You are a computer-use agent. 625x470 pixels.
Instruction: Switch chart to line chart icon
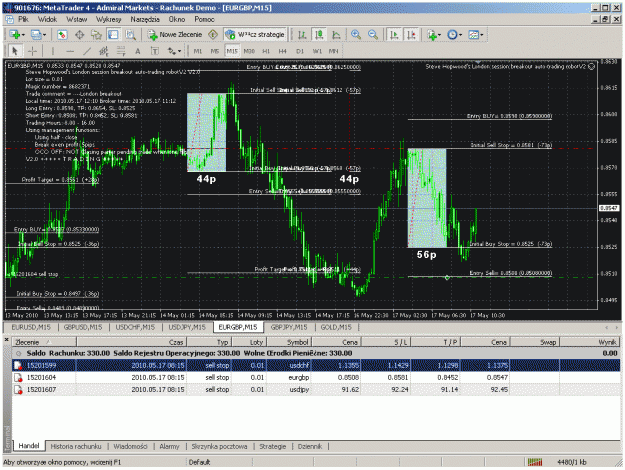click(x=336, y=35)
